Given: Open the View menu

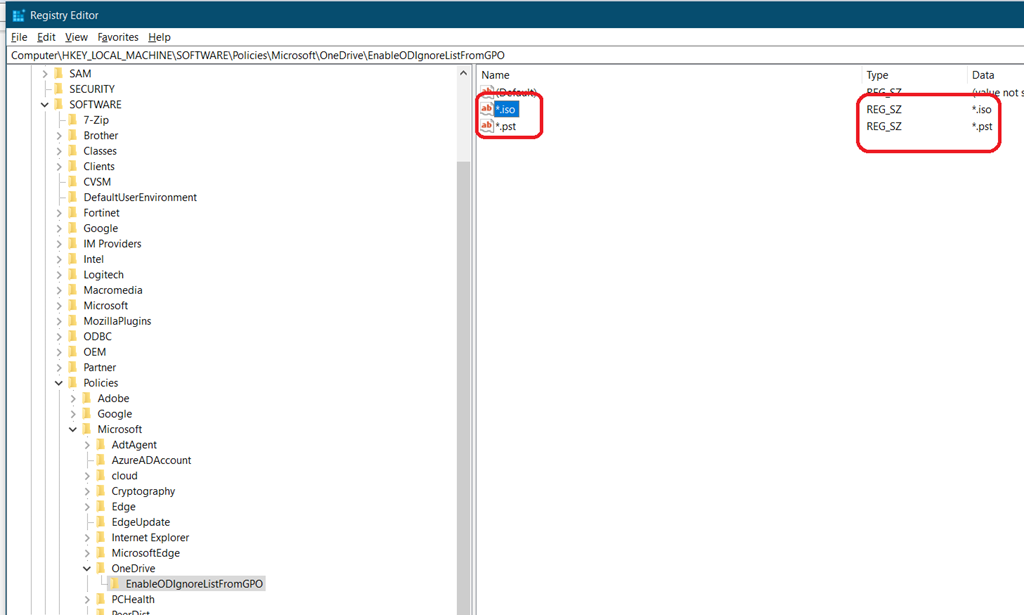Looking at the screenshot, I should [76, 37].
